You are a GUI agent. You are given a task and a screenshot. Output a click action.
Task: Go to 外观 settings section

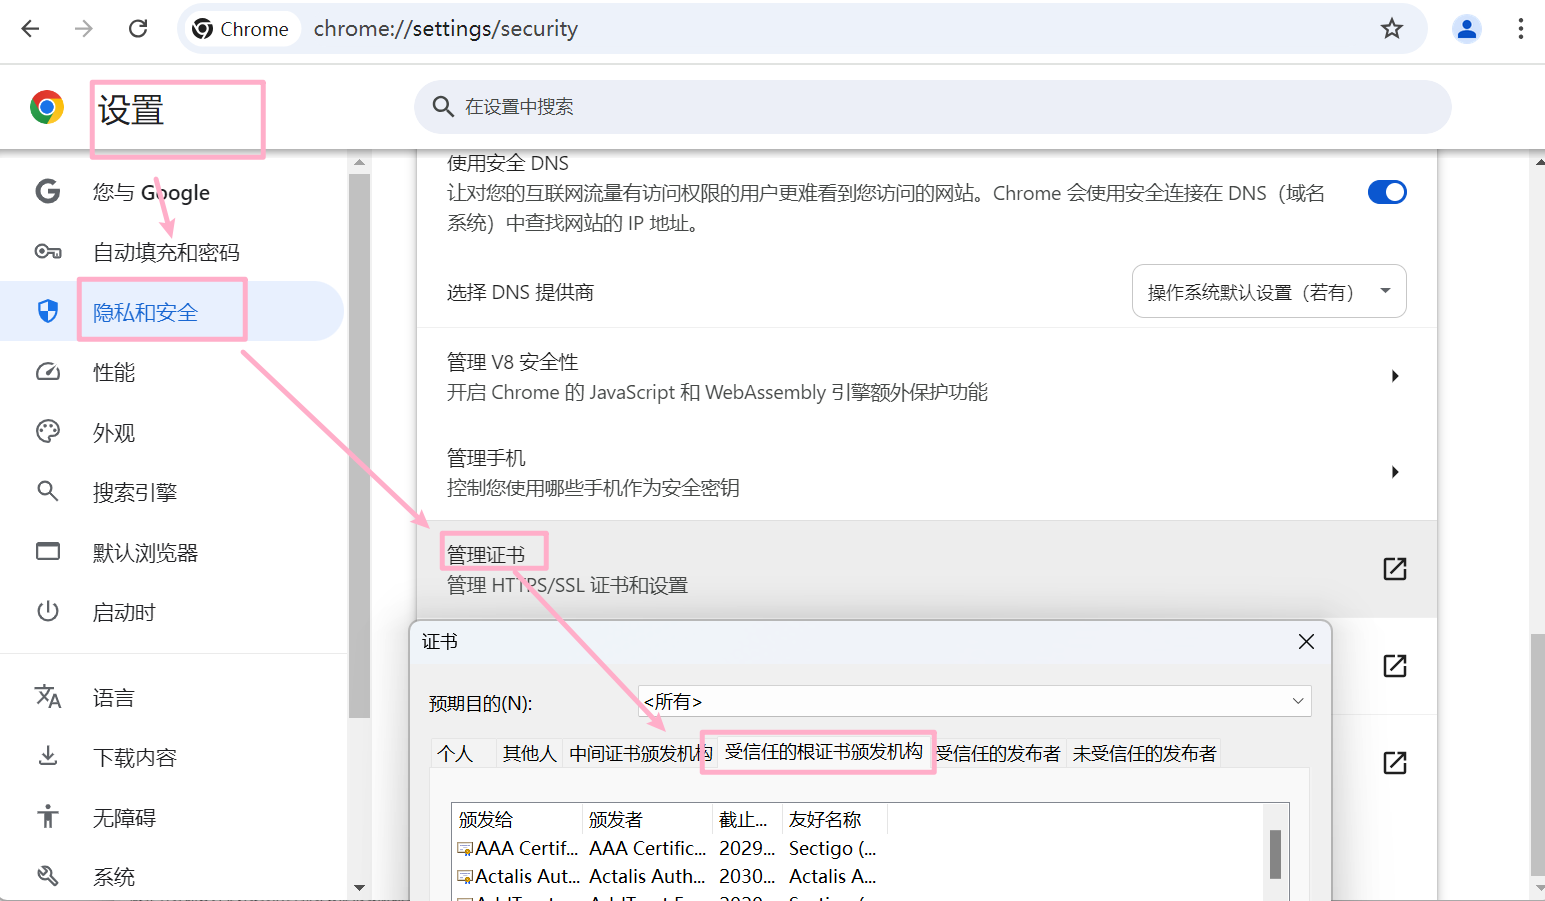[x=172, y=432]
